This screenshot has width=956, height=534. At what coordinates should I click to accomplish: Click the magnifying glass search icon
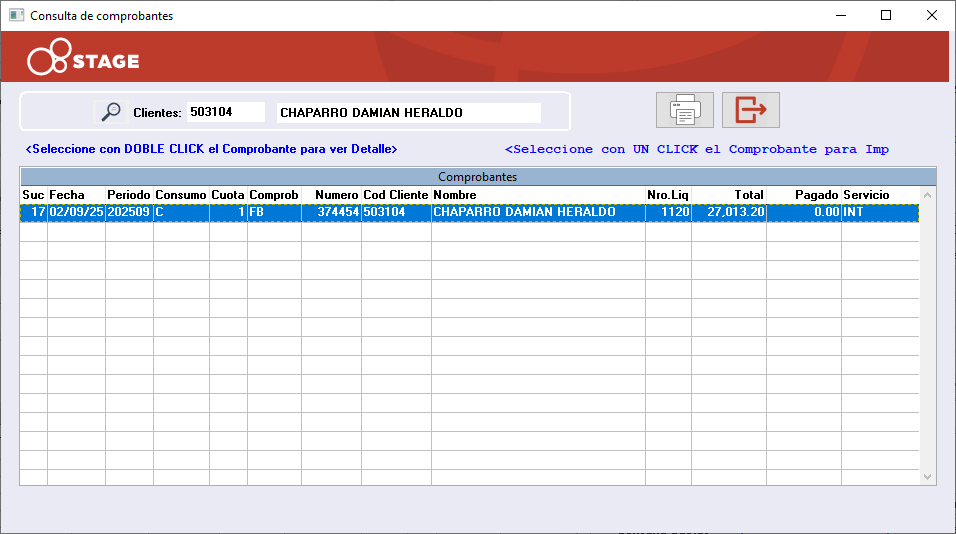click(111, 112)
